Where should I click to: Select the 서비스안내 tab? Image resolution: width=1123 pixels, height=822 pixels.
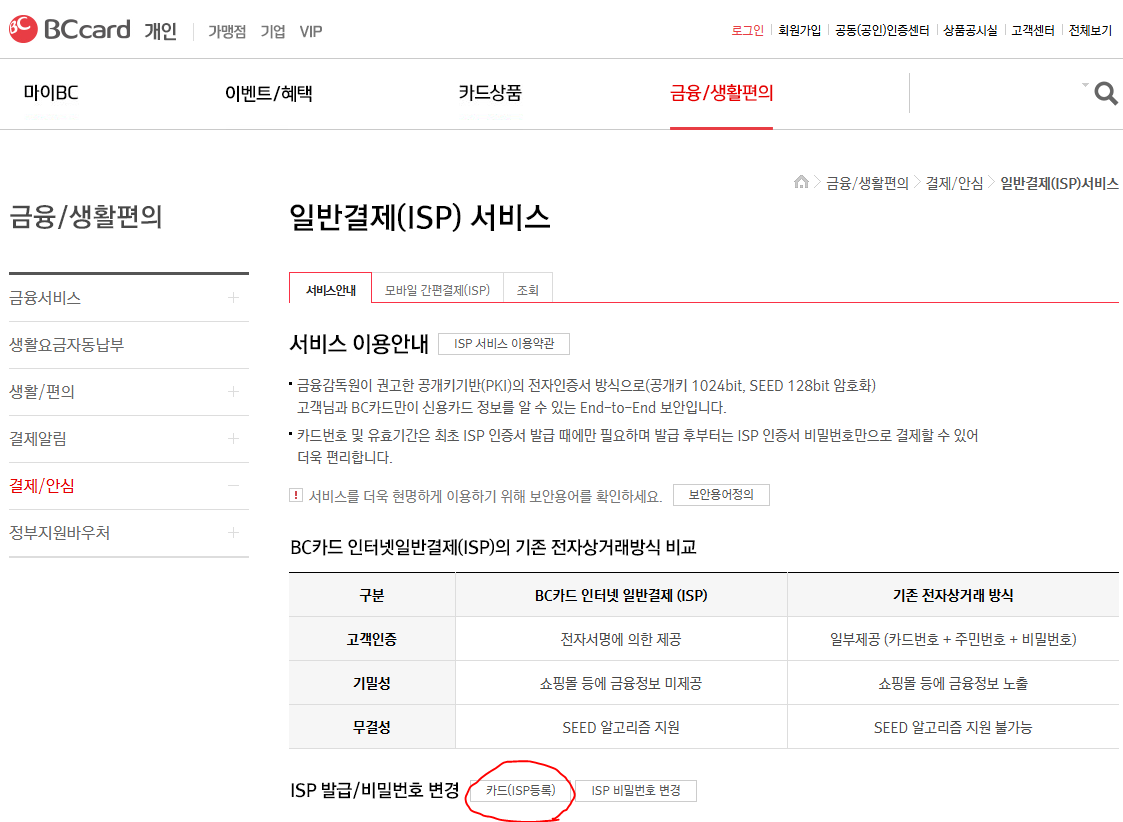330,288
